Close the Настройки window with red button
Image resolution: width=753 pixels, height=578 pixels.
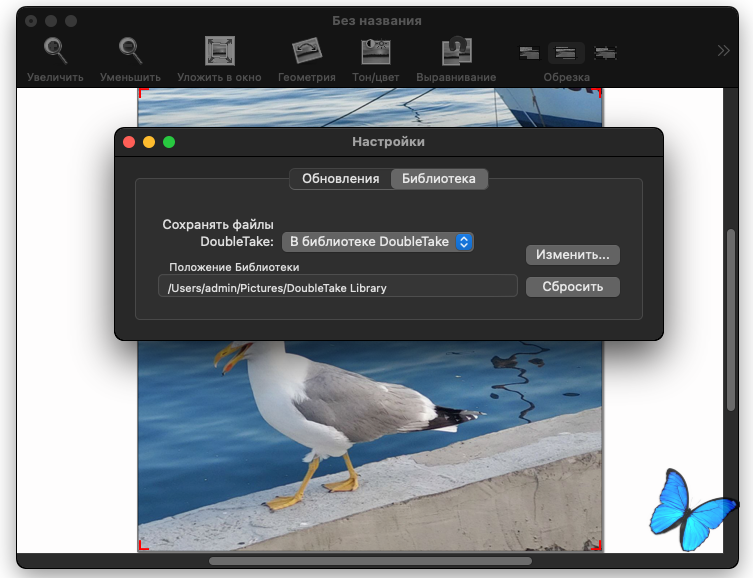click(129, 142)
